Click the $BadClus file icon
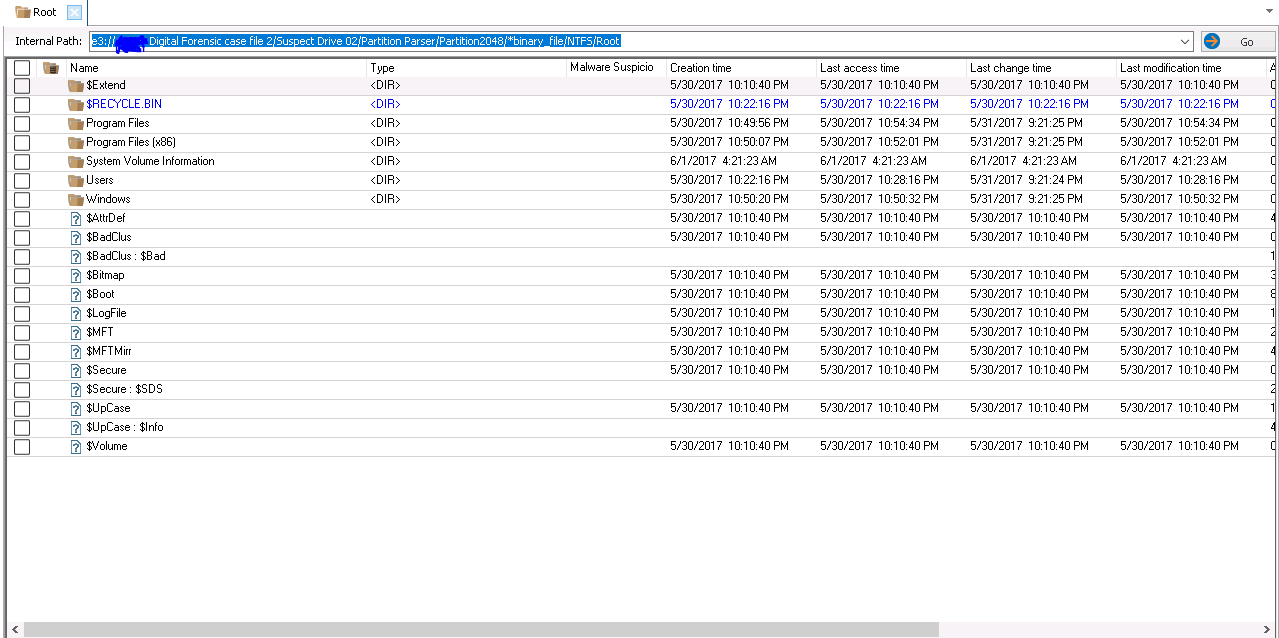This screenshot has width=1279, height=638. coord(76,238)
